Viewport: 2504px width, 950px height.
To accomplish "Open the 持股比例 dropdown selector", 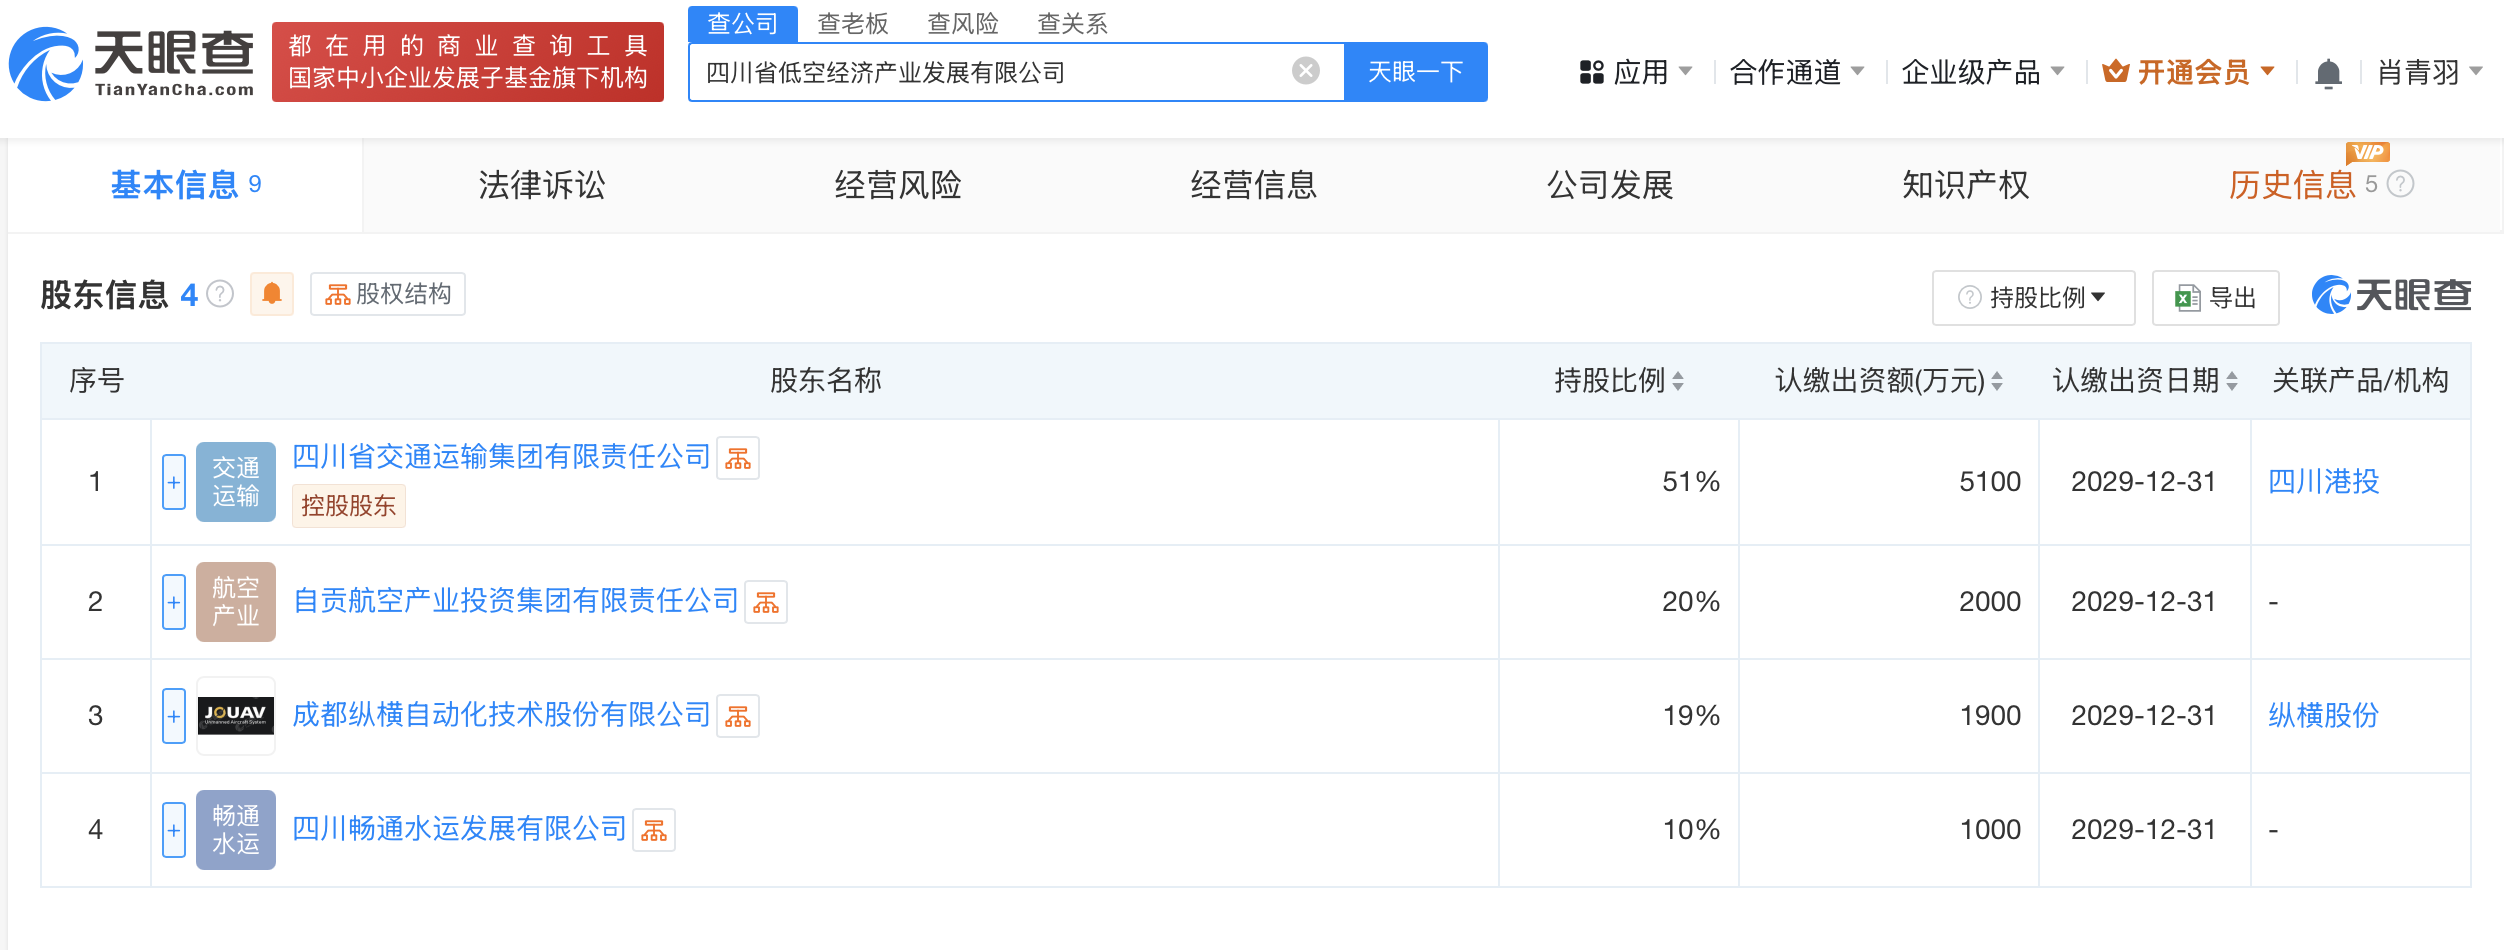I will (2033, 298).
